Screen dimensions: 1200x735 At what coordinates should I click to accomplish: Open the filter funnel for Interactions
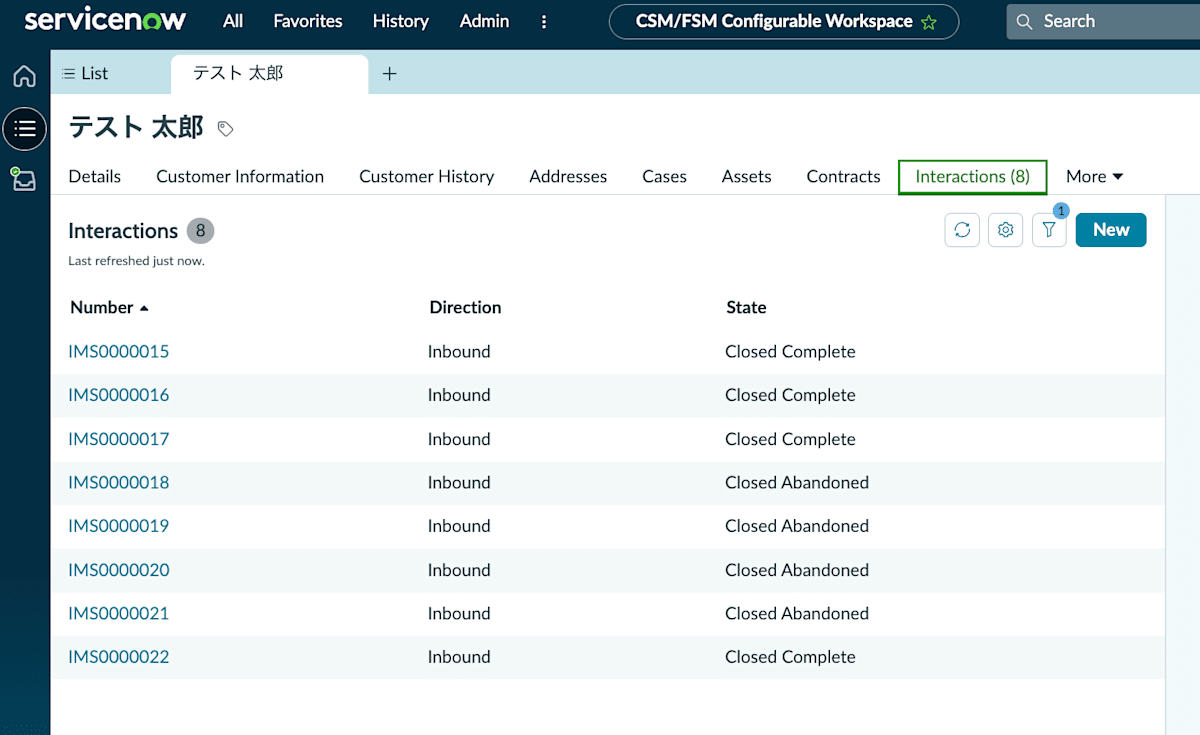click(x=1049, y=230)
